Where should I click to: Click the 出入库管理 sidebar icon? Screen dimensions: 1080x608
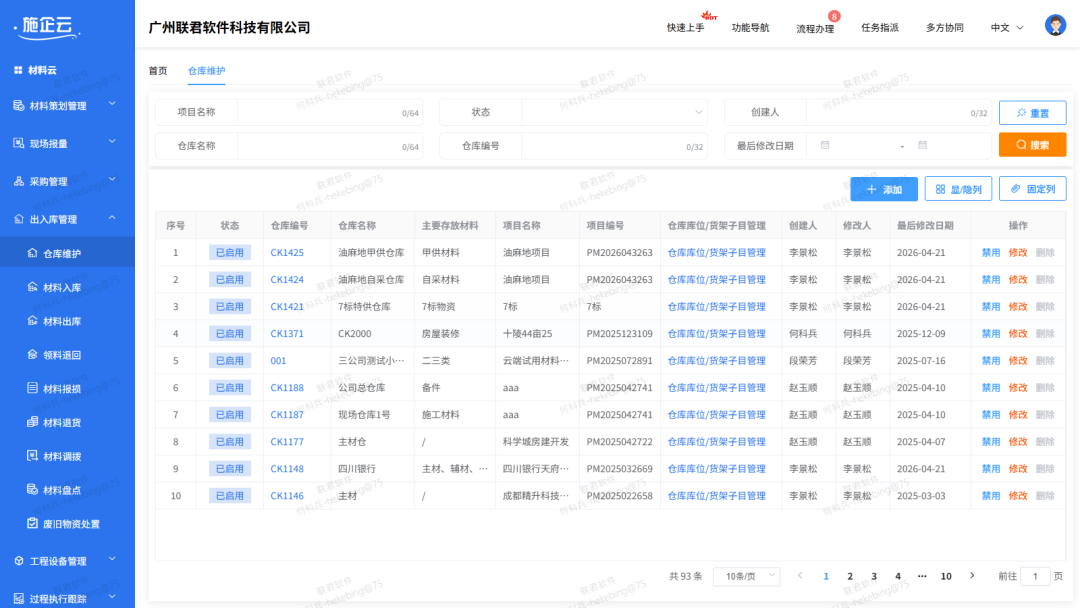click(19, 219)
